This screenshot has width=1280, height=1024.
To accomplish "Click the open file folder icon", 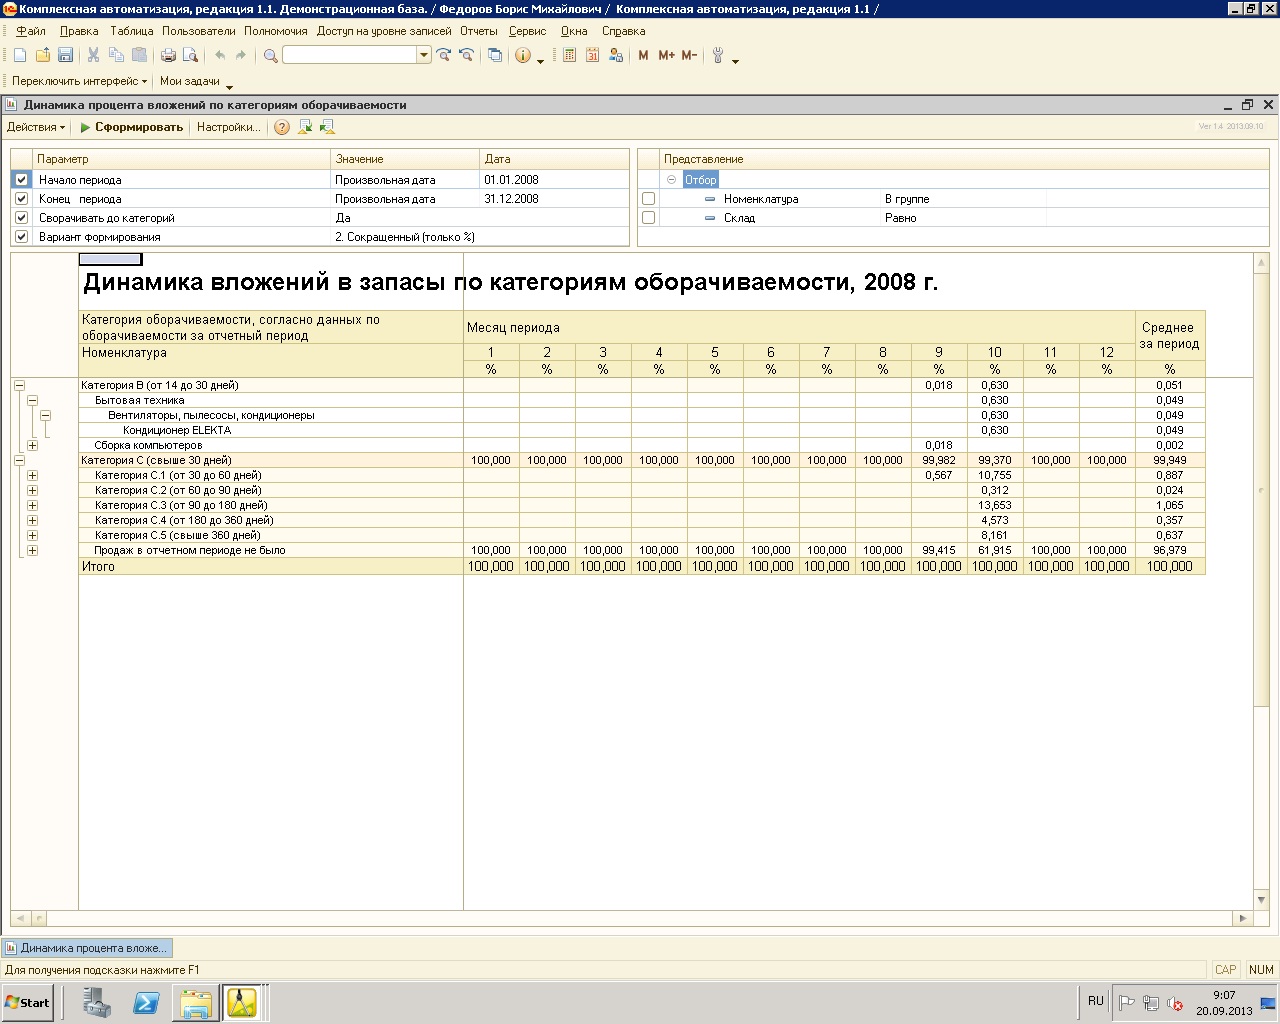I will pyautogui.click(x=43, y=56).
